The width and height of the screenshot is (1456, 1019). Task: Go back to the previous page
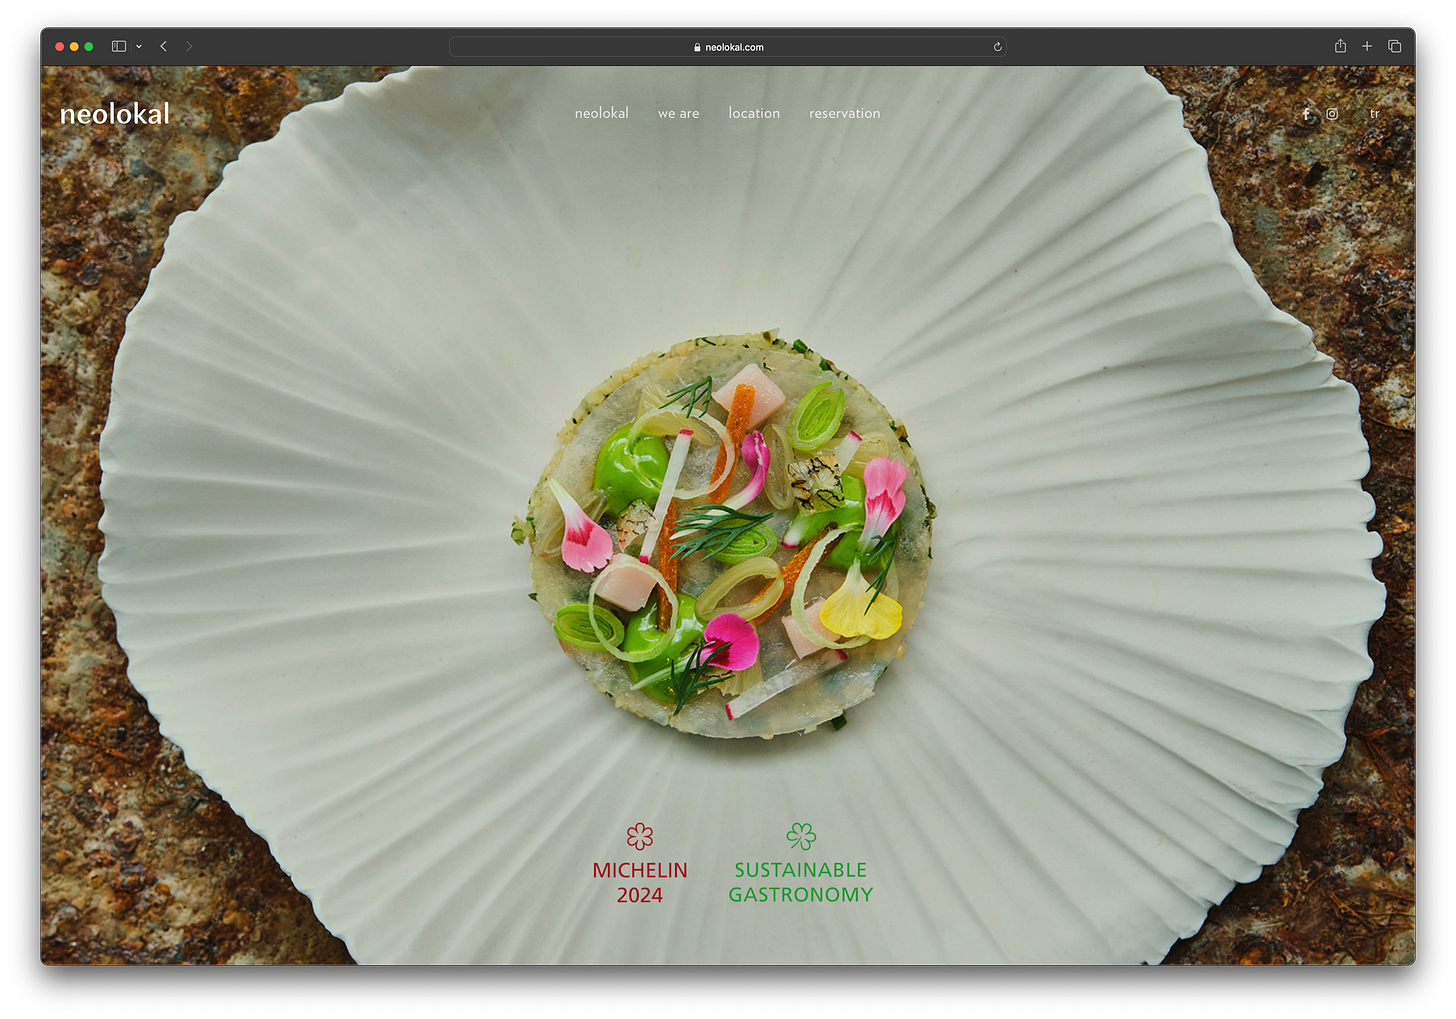163,46
